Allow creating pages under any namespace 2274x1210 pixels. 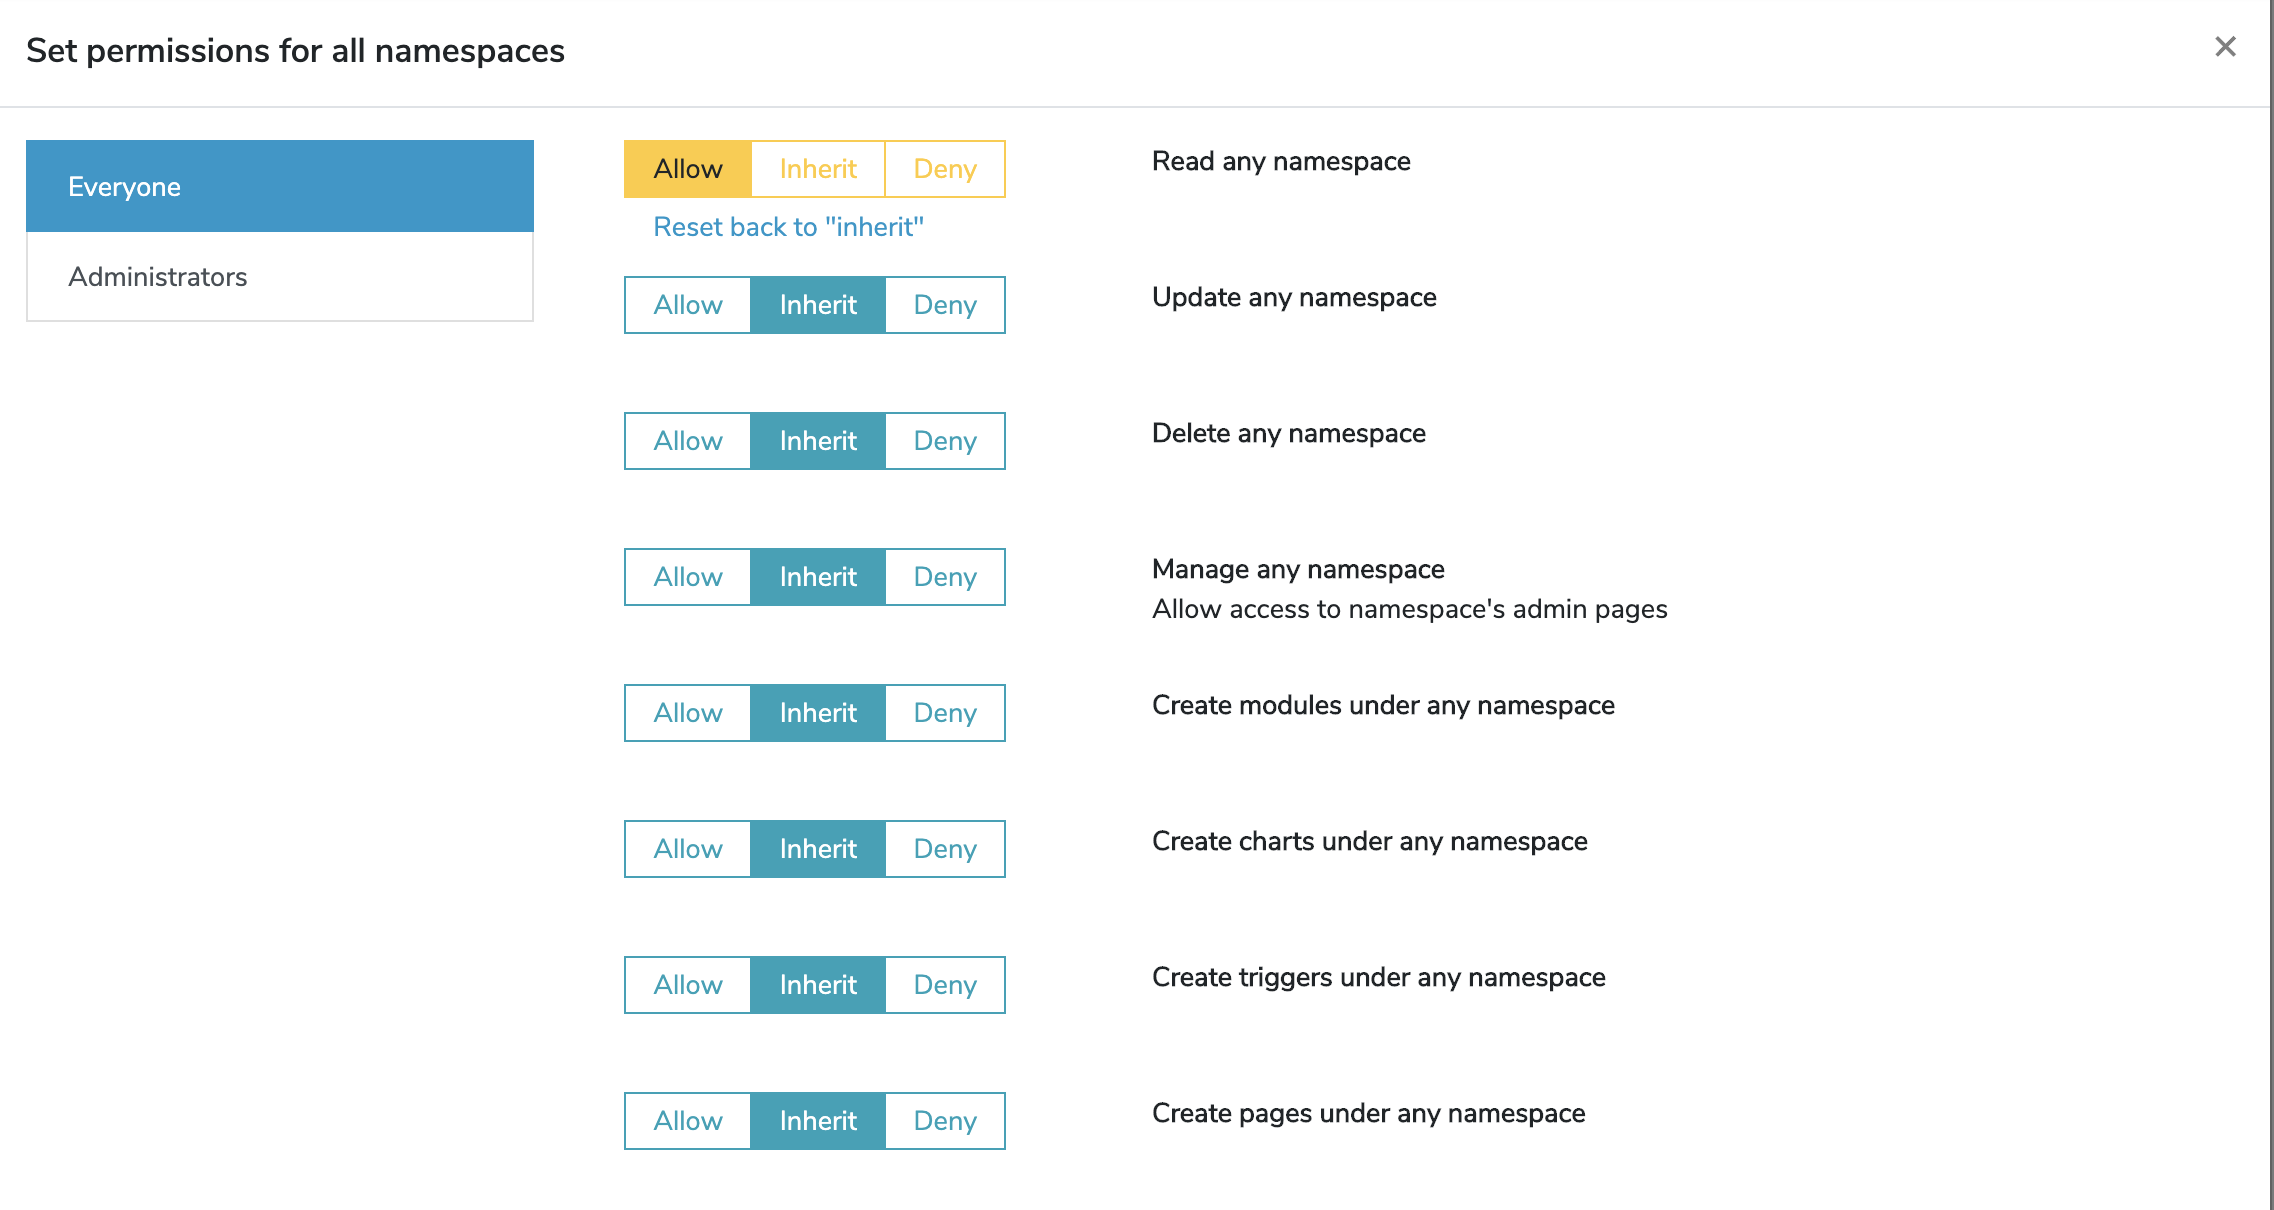coord(687,1120)
